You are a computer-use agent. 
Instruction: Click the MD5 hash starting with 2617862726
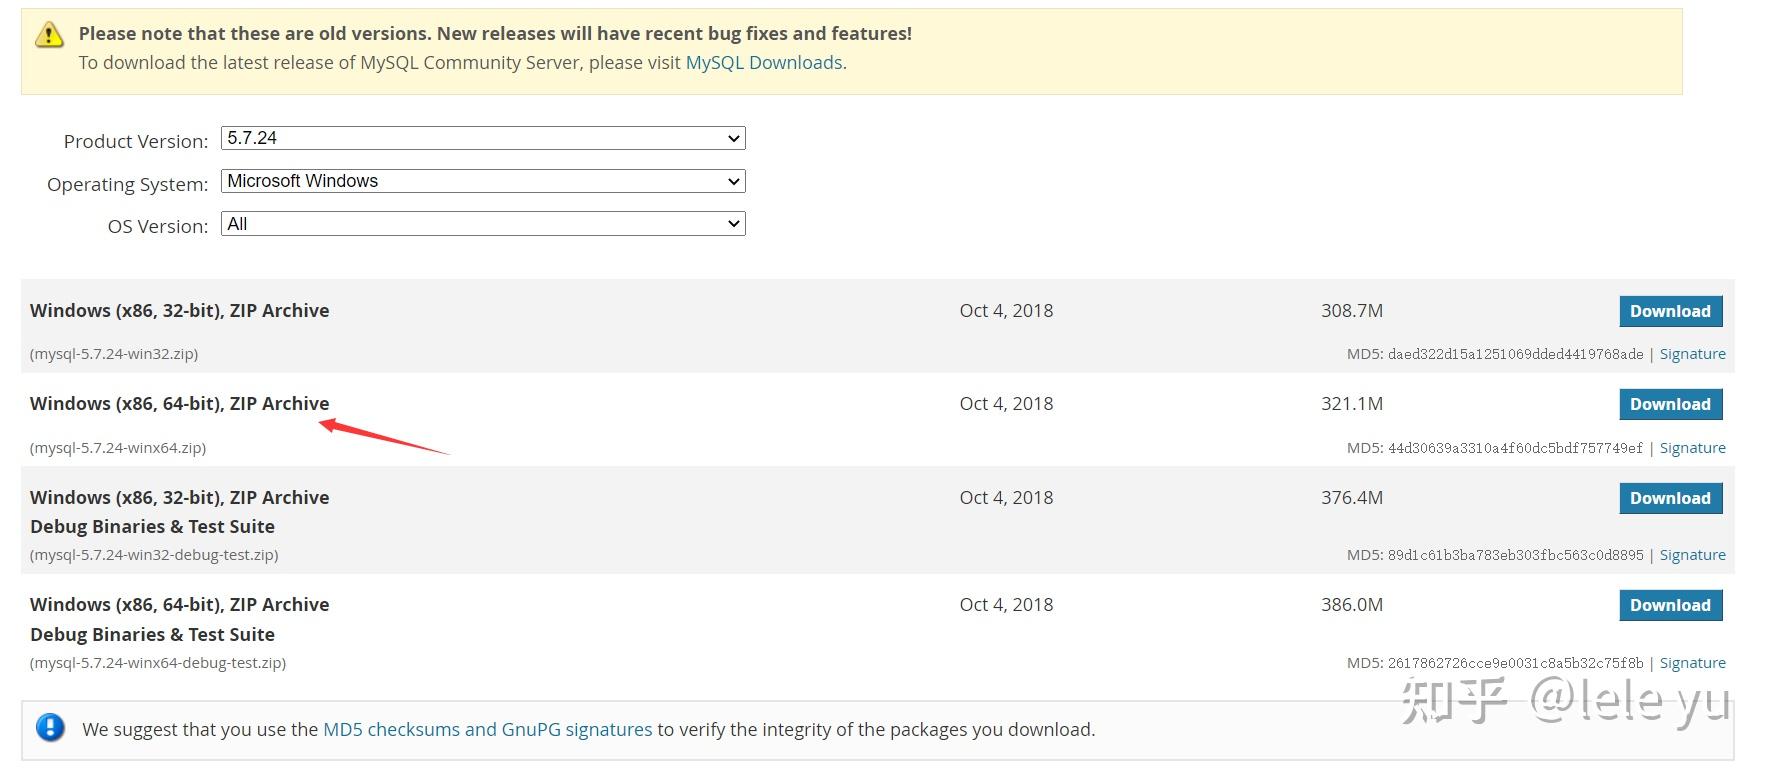(1515, 663)
